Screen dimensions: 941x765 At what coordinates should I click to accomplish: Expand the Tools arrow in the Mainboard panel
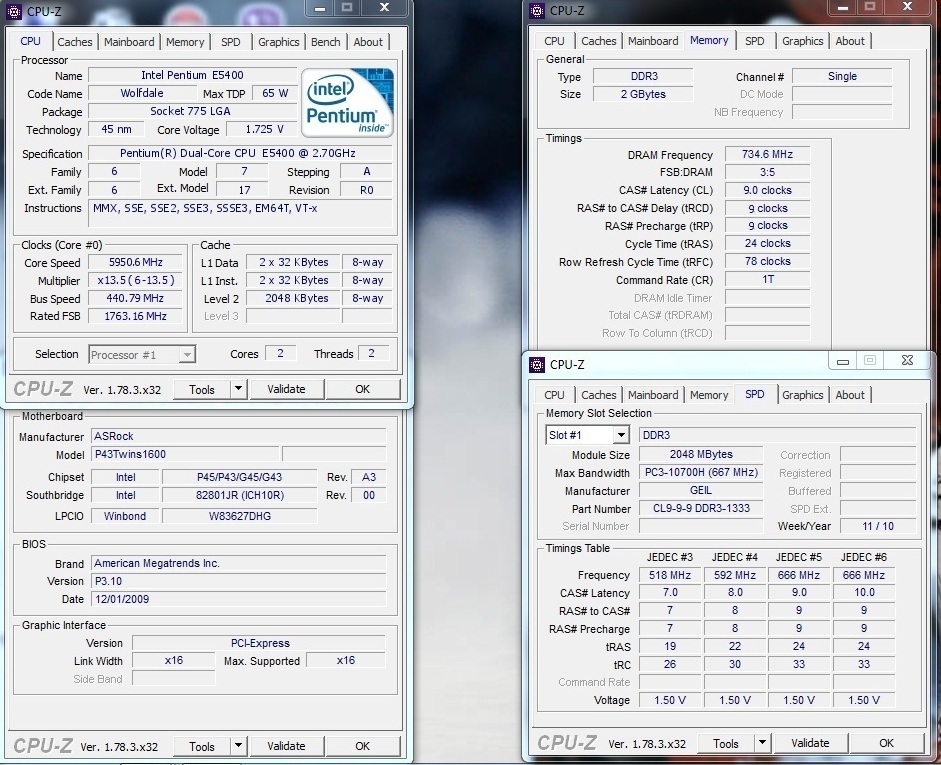point(238,746)
